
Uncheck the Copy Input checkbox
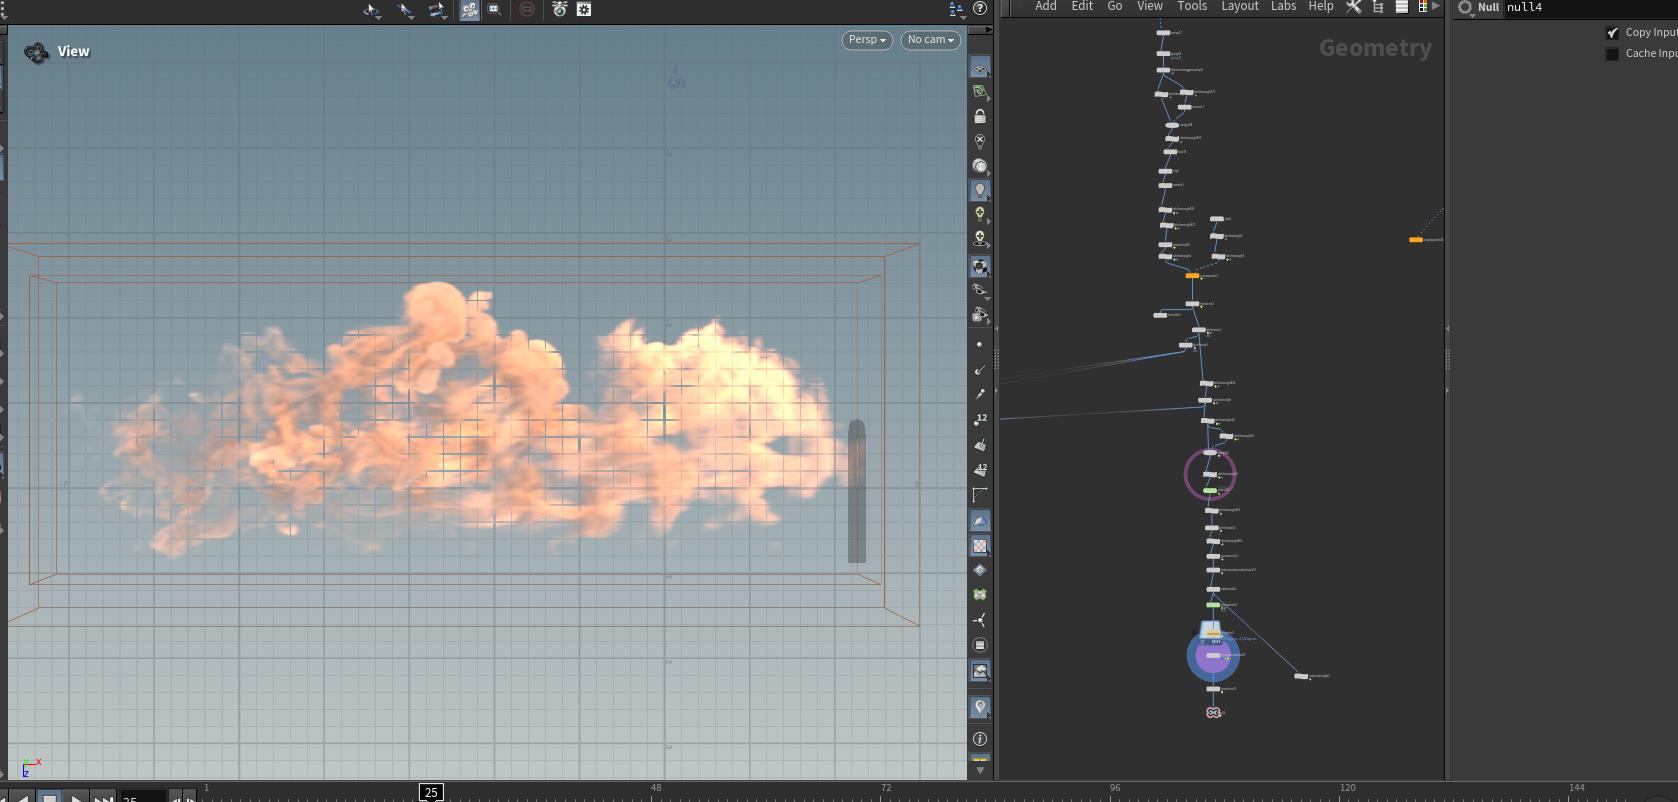pos(1612,33)
